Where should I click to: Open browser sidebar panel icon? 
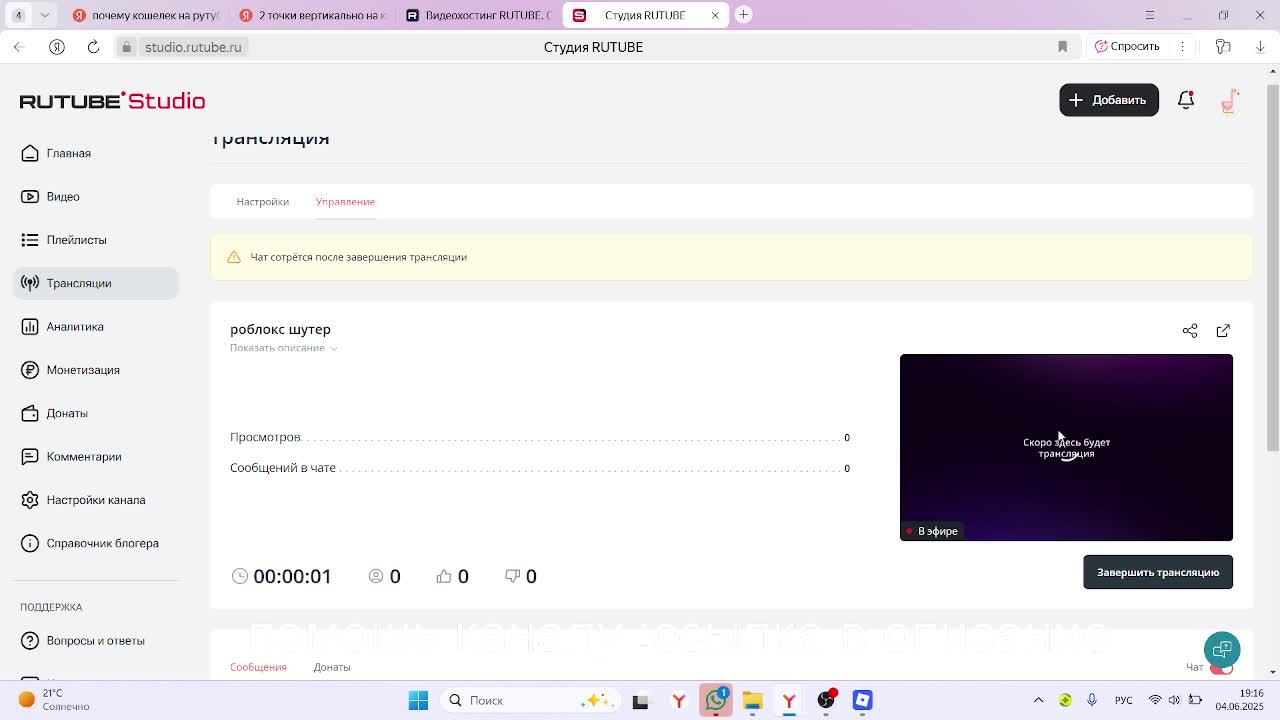tap(1222, 47)
